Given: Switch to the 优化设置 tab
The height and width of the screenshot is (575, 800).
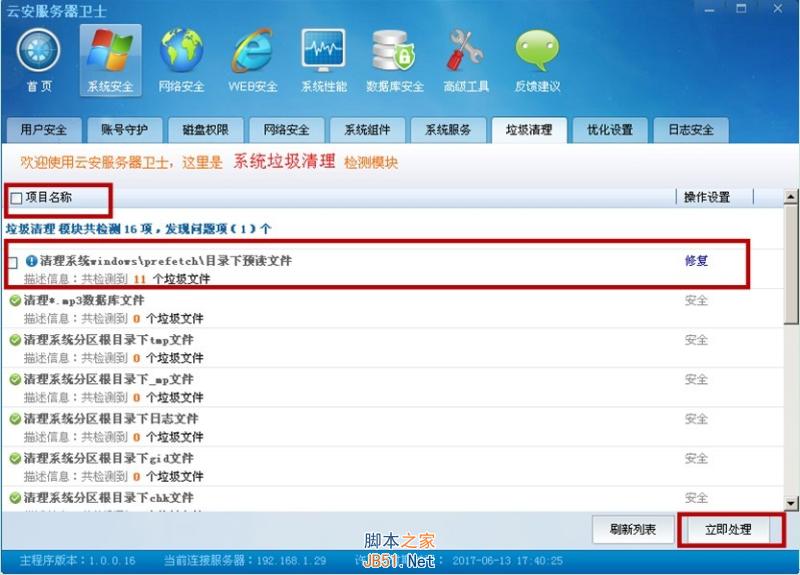Looking at the screenshot, I should point(610,130).
